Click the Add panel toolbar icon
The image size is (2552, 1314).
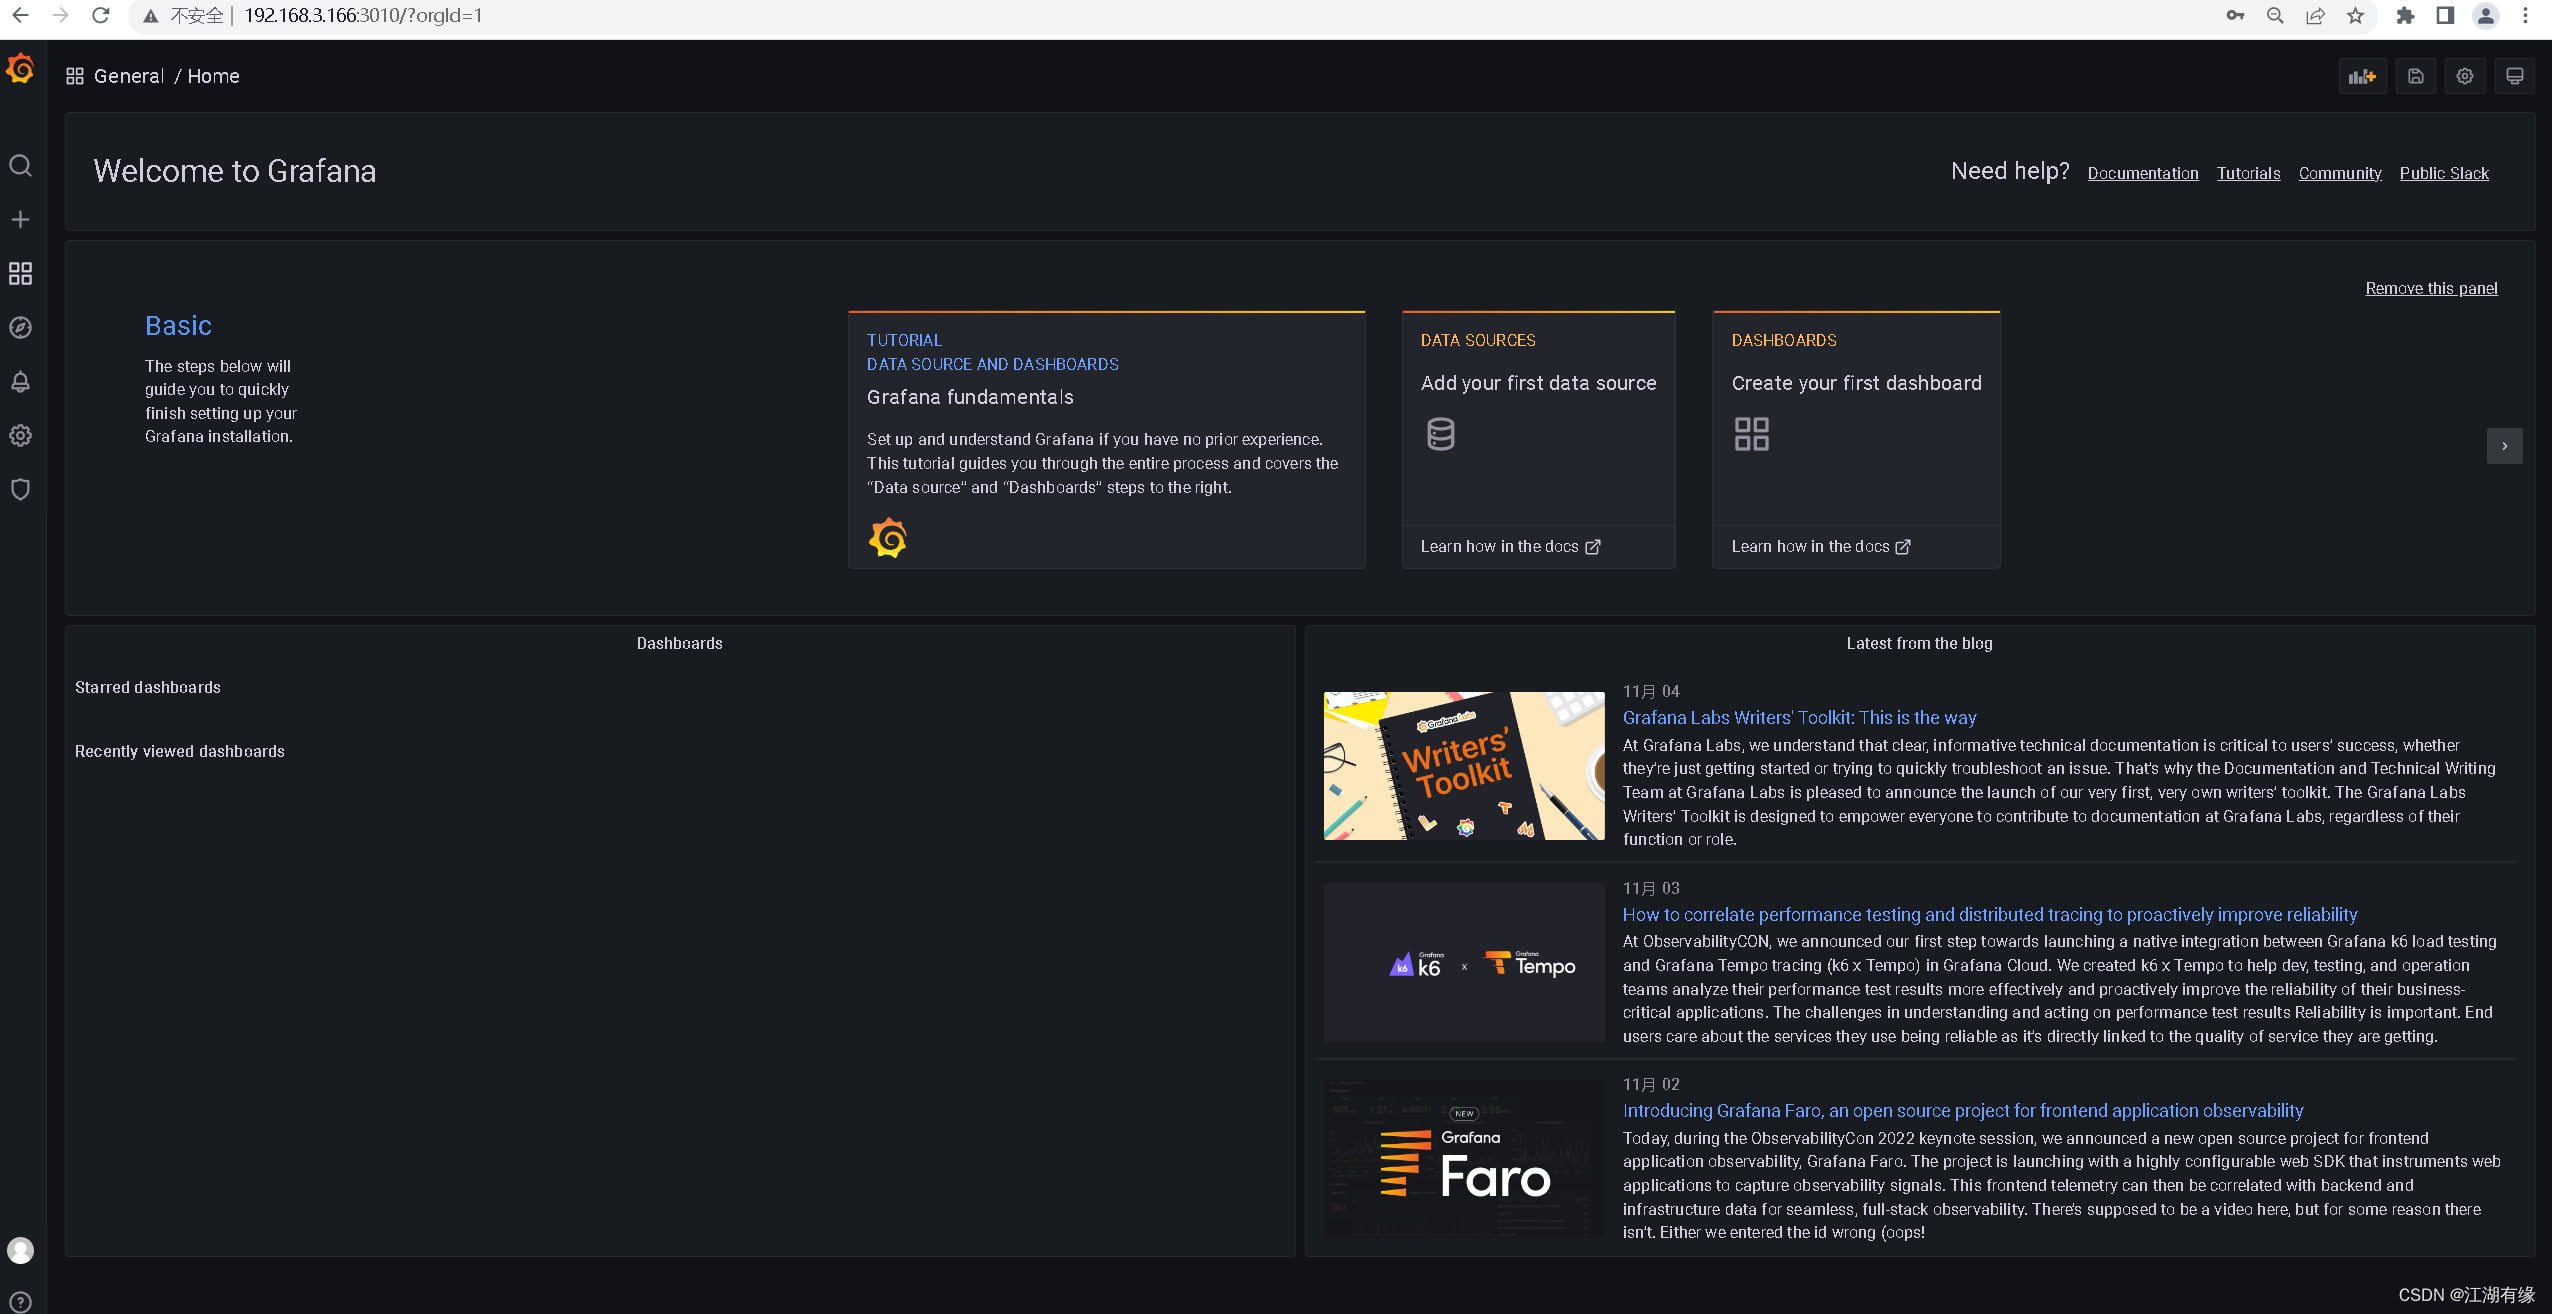coord(2362,76)
